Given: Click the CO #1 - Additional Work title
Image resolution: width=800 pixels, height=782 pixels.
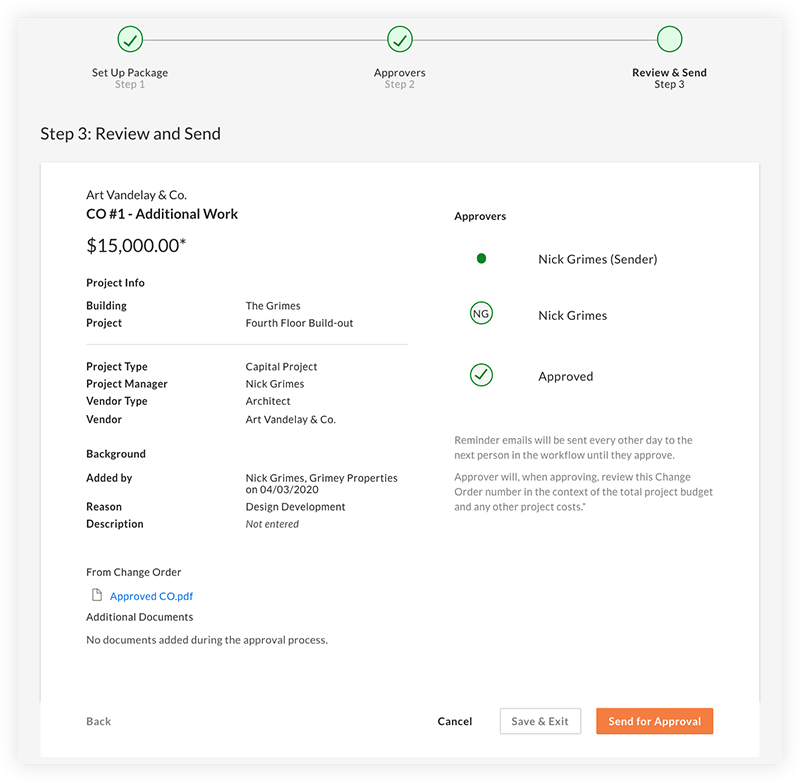Looking at the screenshot, I should (x=162, y=214).
